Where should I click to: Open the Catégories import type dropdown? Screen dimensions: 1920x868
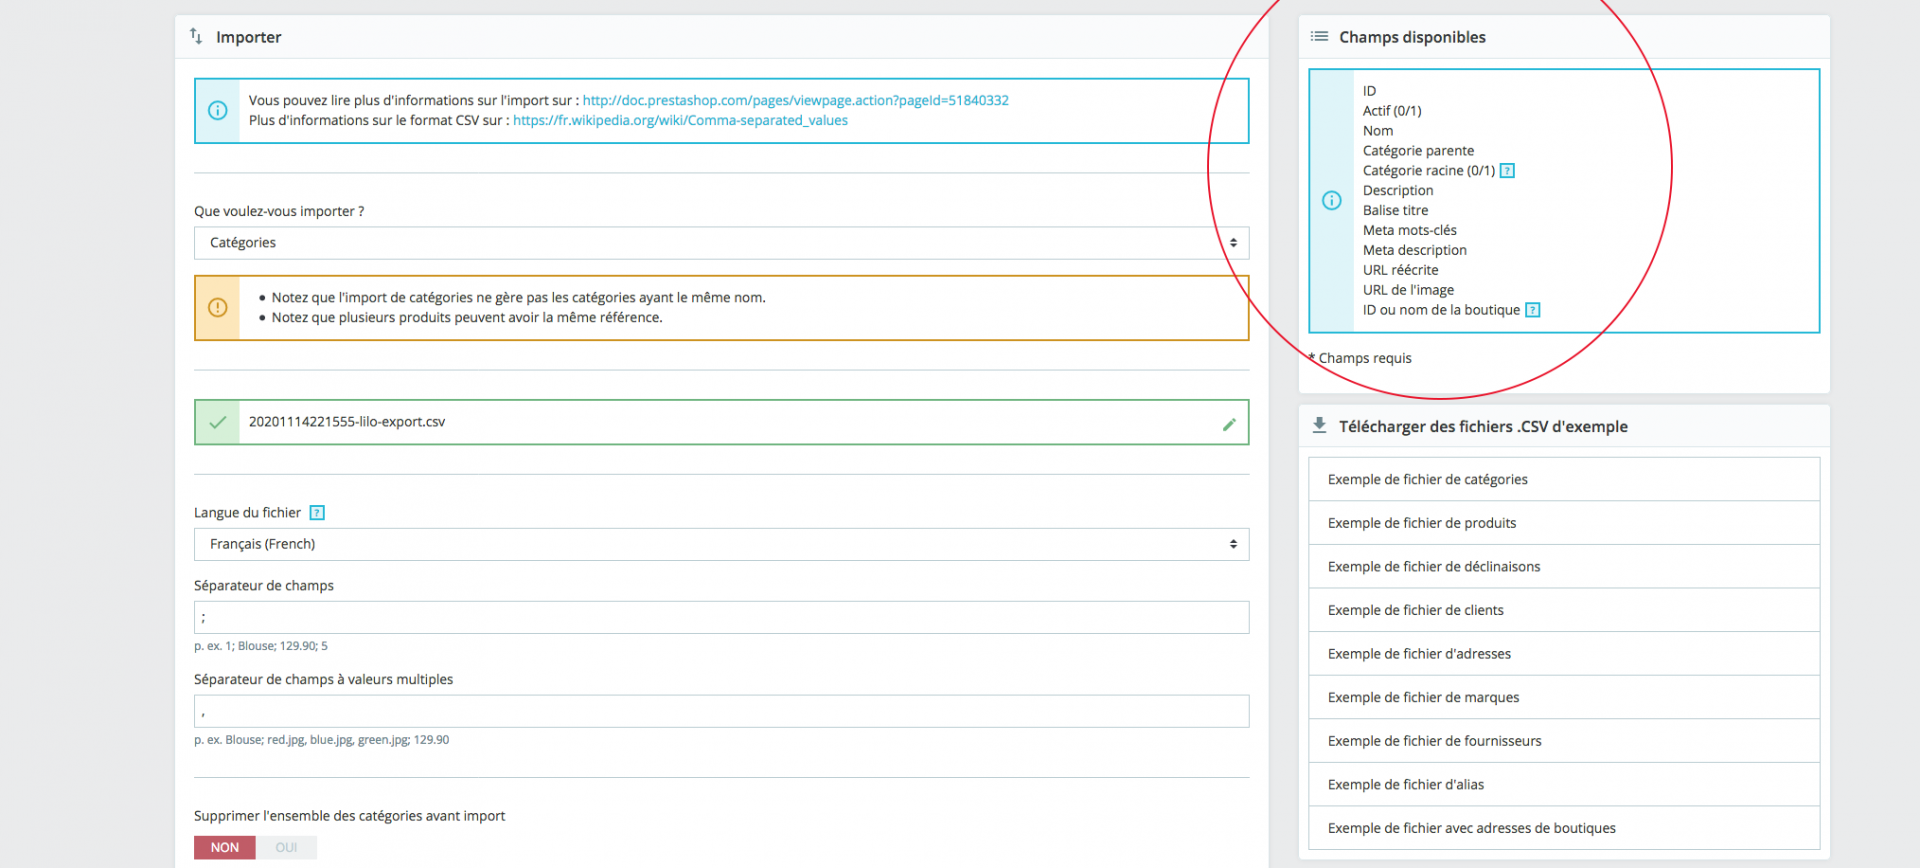721,243
